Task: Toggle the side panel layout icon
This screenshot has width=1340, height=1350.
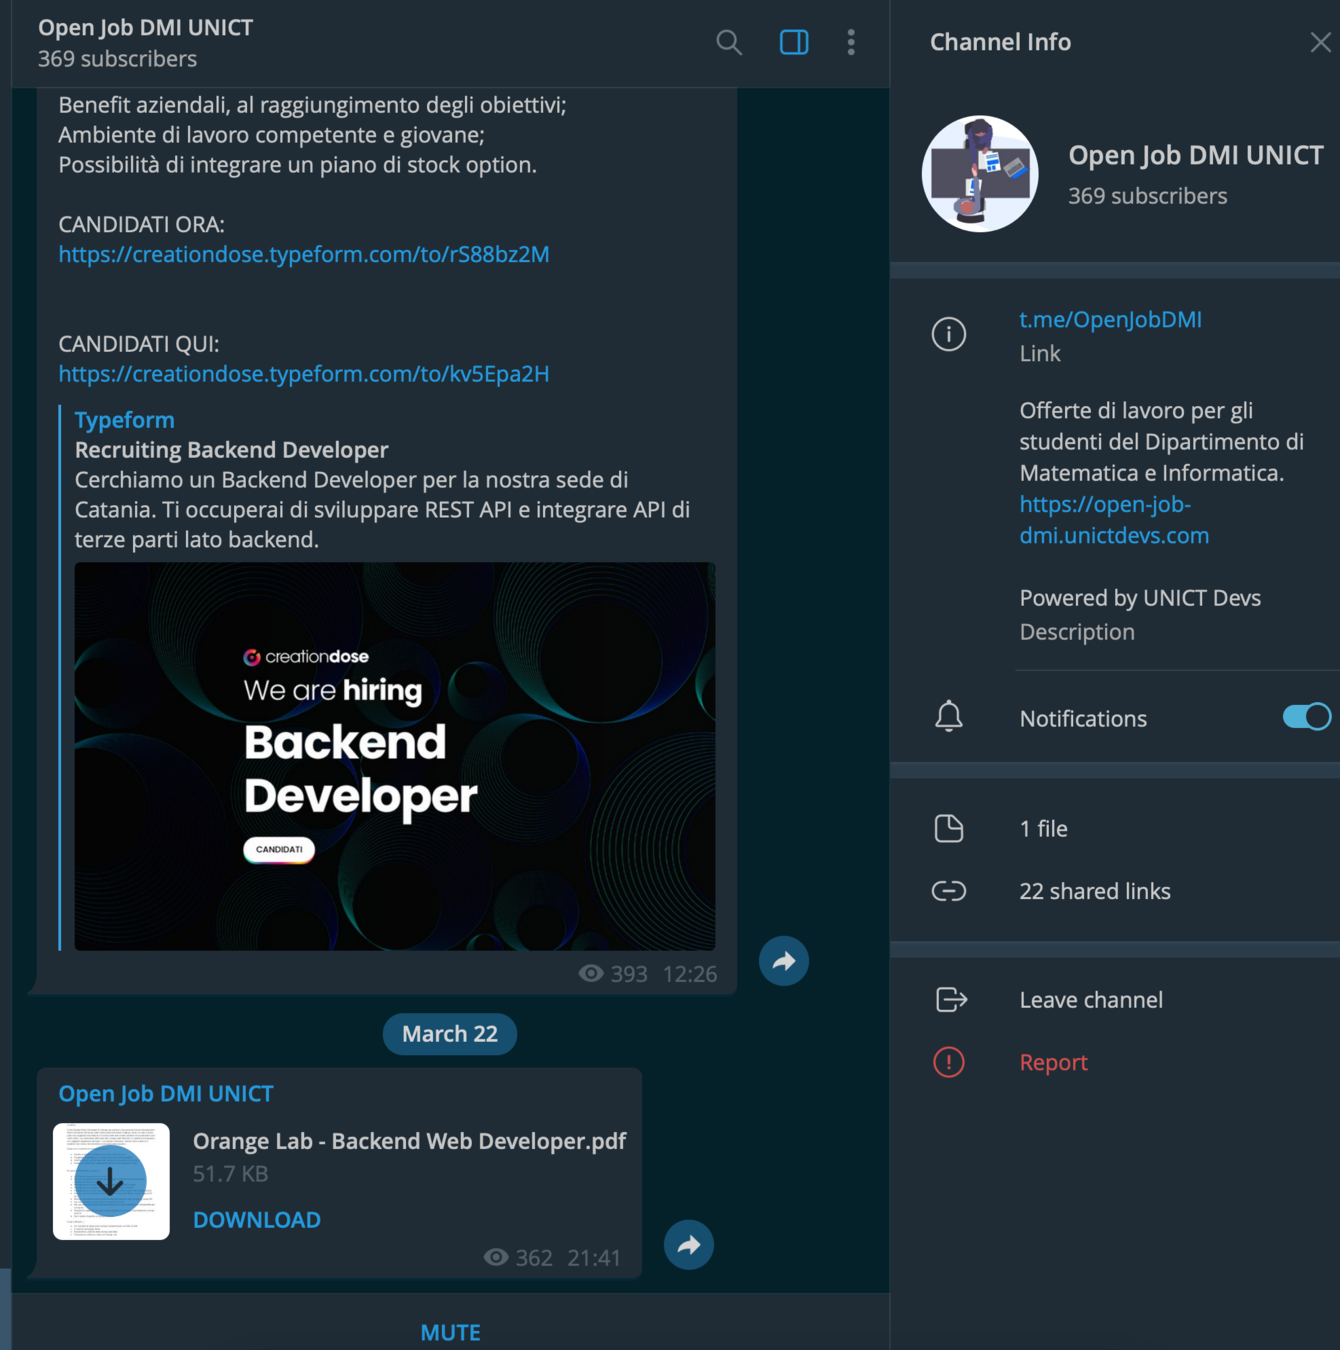Action: click(x=794, y=42)
